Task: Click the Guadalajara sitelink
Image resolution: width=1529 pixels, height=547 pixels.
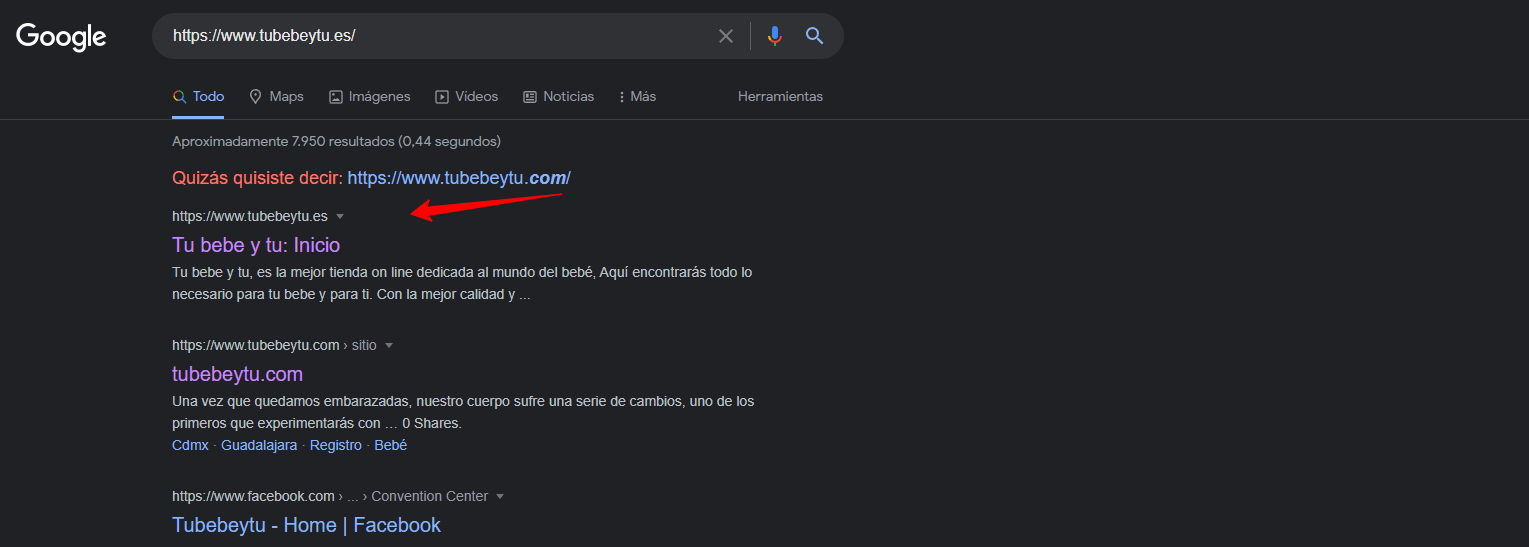Action: [259, 445]
